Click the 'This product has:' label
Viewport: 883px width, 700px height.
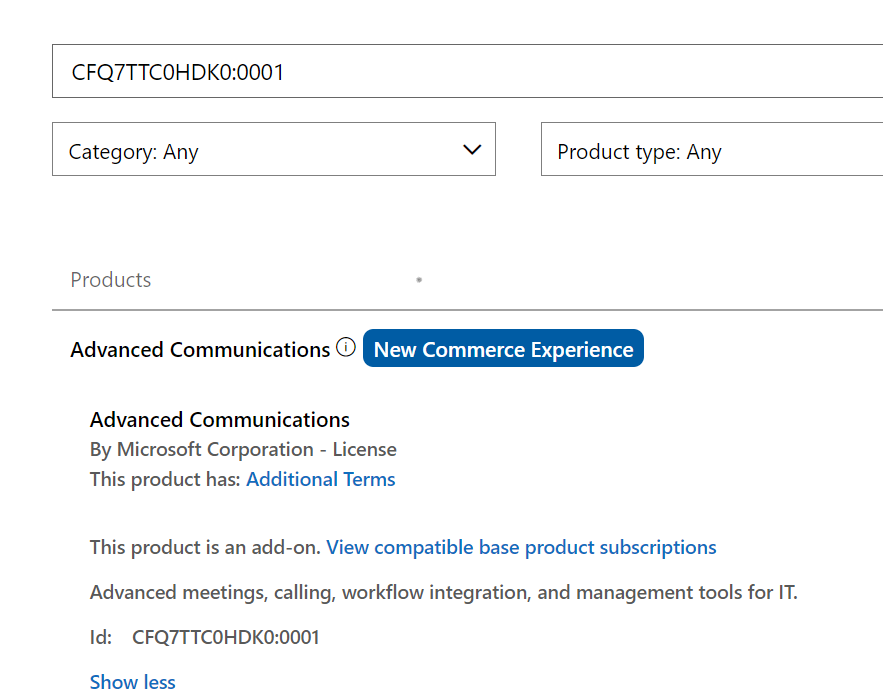(x=165, y=479)
